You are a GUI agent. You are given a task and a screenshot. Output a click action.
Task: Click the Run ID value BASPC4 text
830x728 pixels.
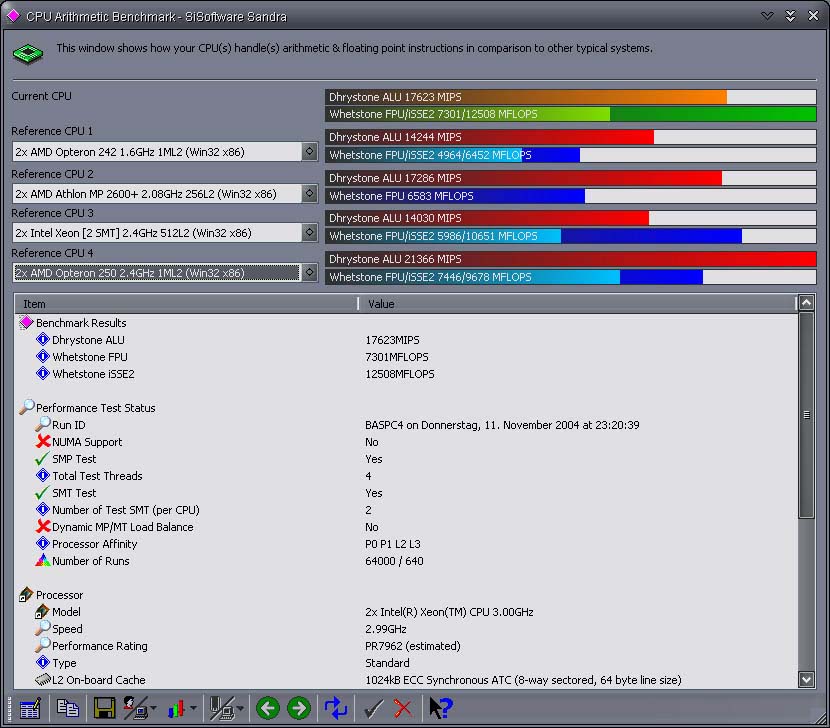point(502,425)
